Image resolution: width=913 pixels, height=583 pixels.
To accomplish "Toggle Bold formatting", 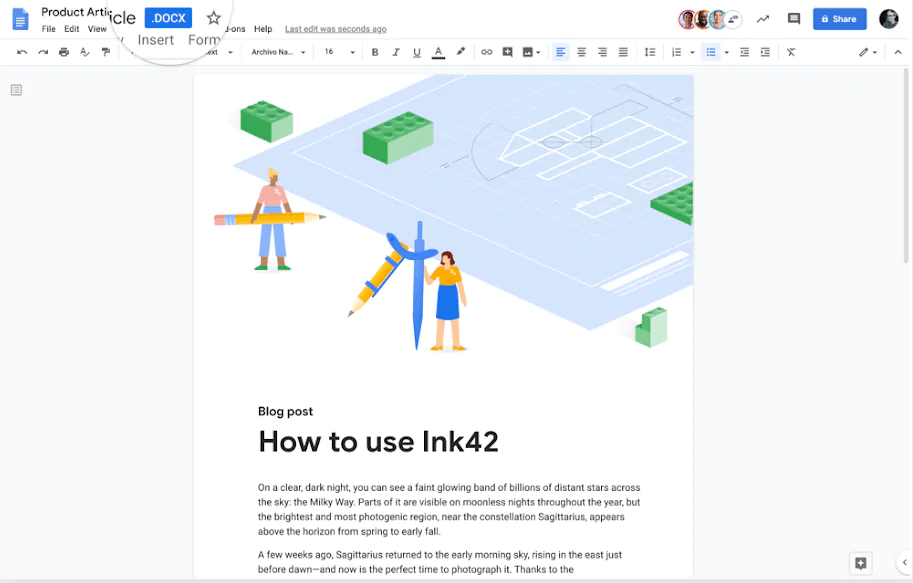I will click(375, 52).
